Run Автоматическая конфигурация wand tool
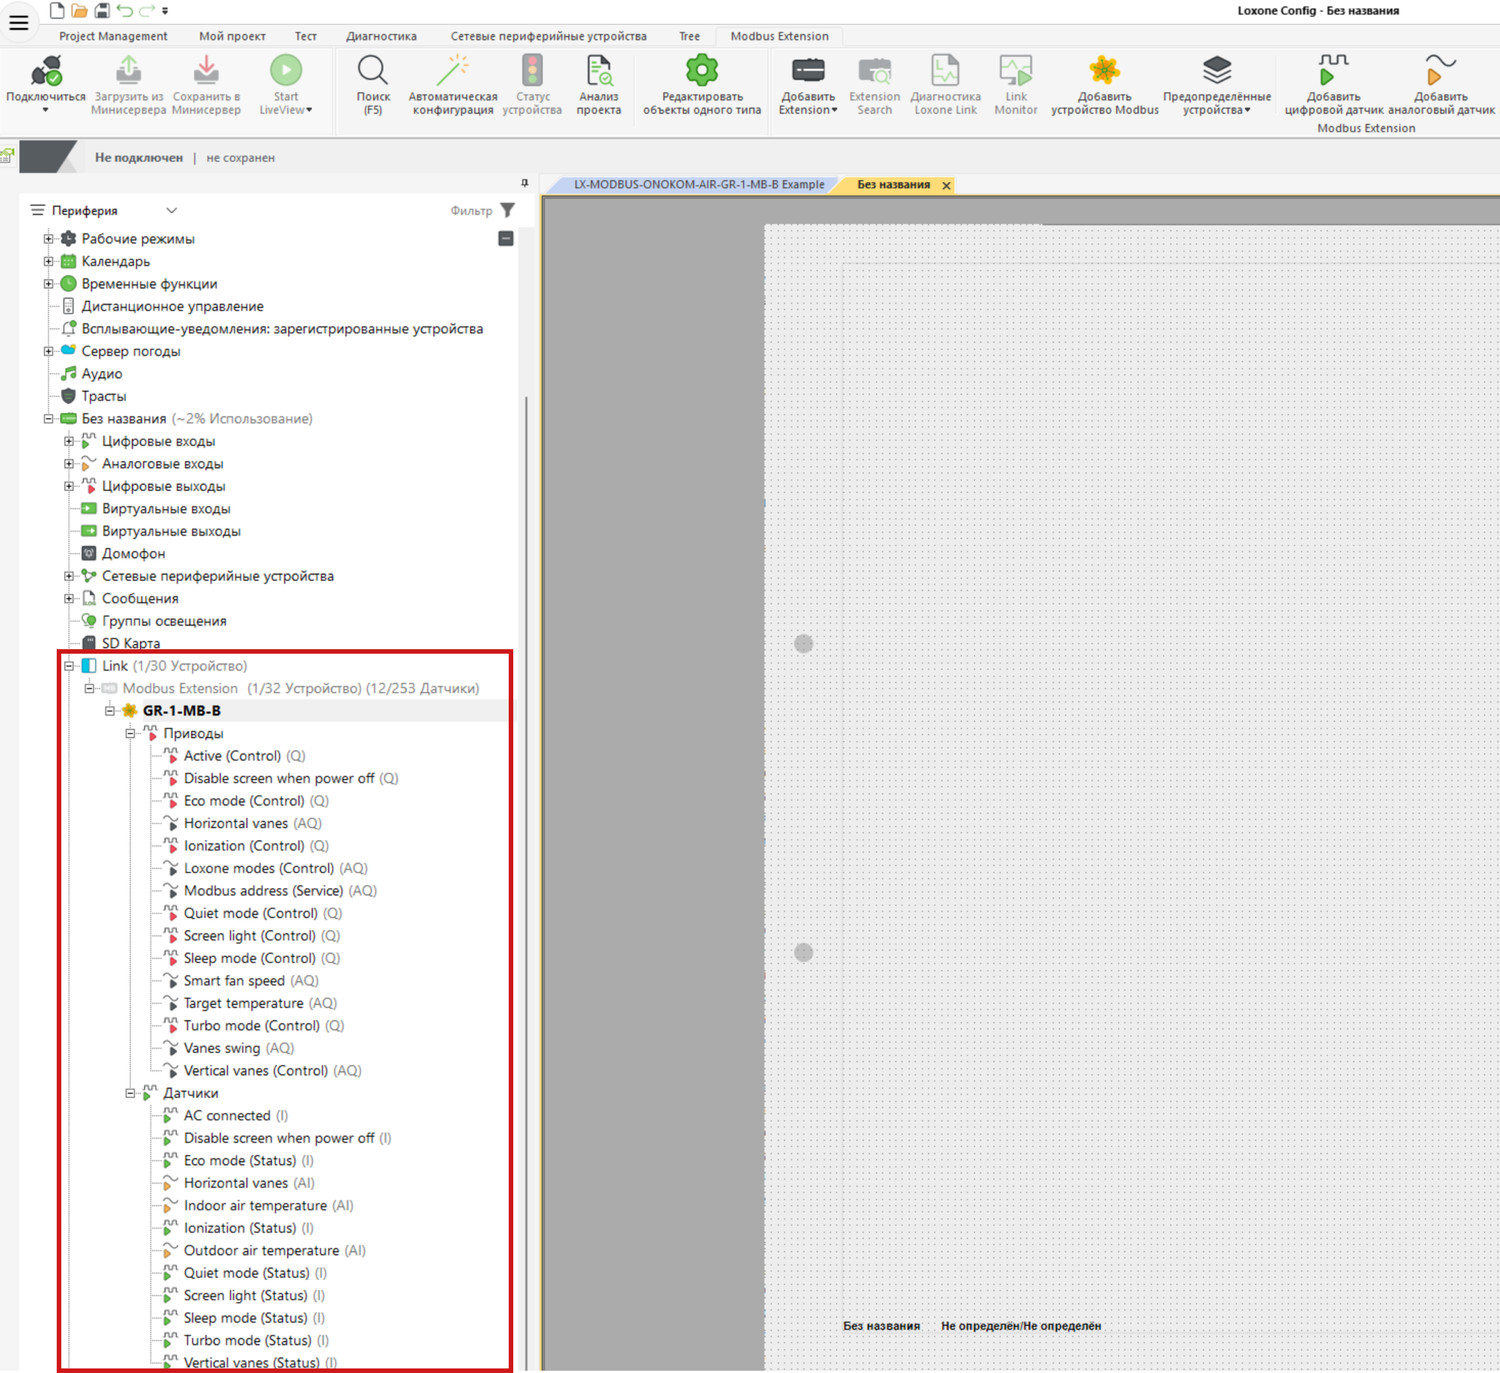 pos(452,72)
